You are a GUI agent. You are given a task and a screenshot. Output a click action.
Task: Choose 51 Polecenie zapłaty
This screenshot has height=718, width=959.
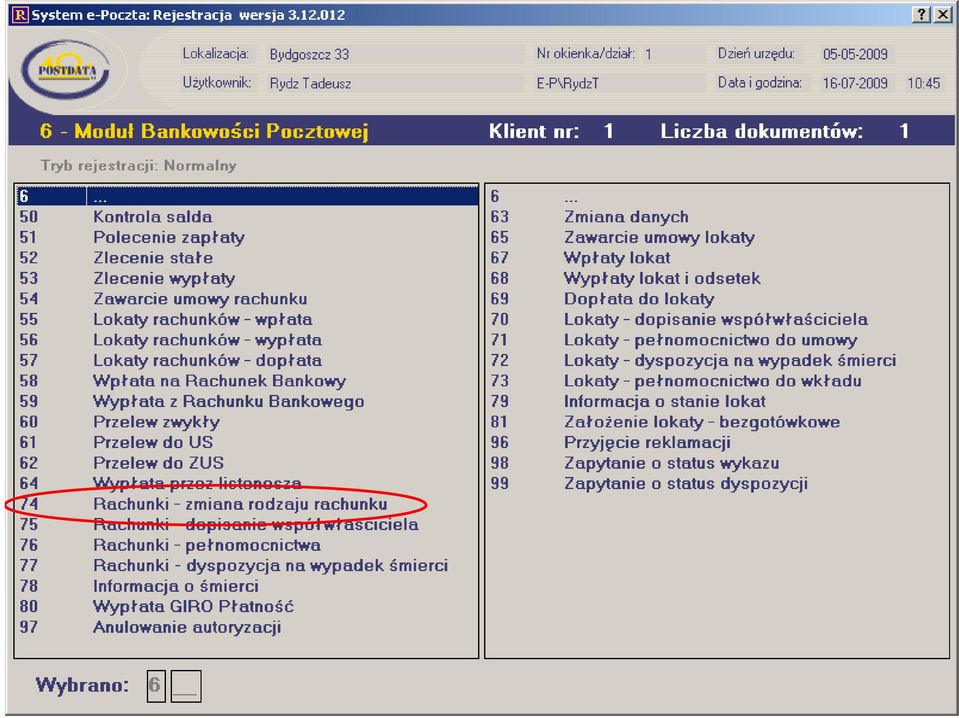[x=246, y=237]
